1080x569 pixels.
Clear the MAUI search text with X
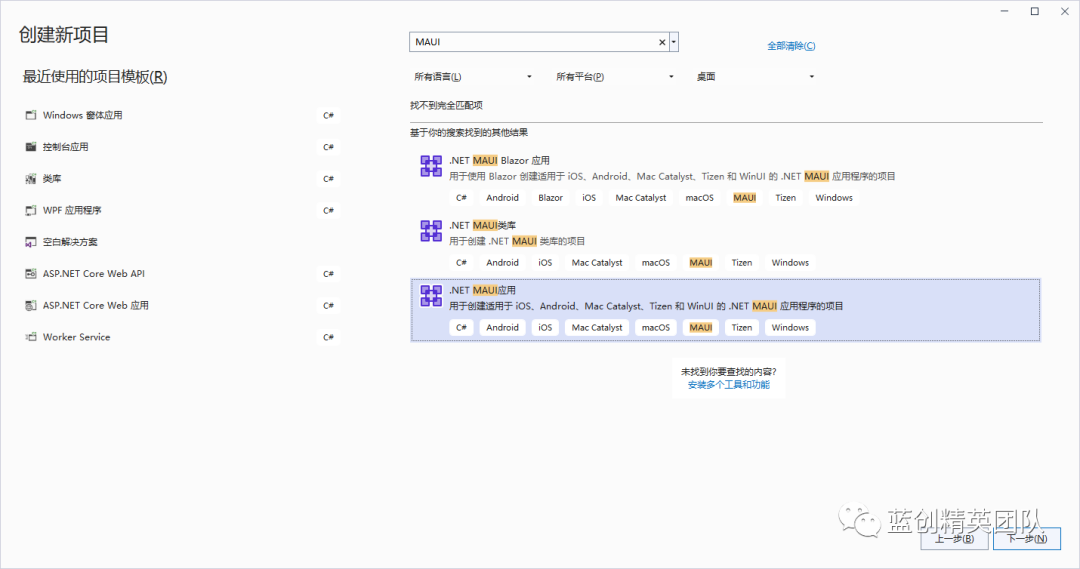click(x=662, y=42)
